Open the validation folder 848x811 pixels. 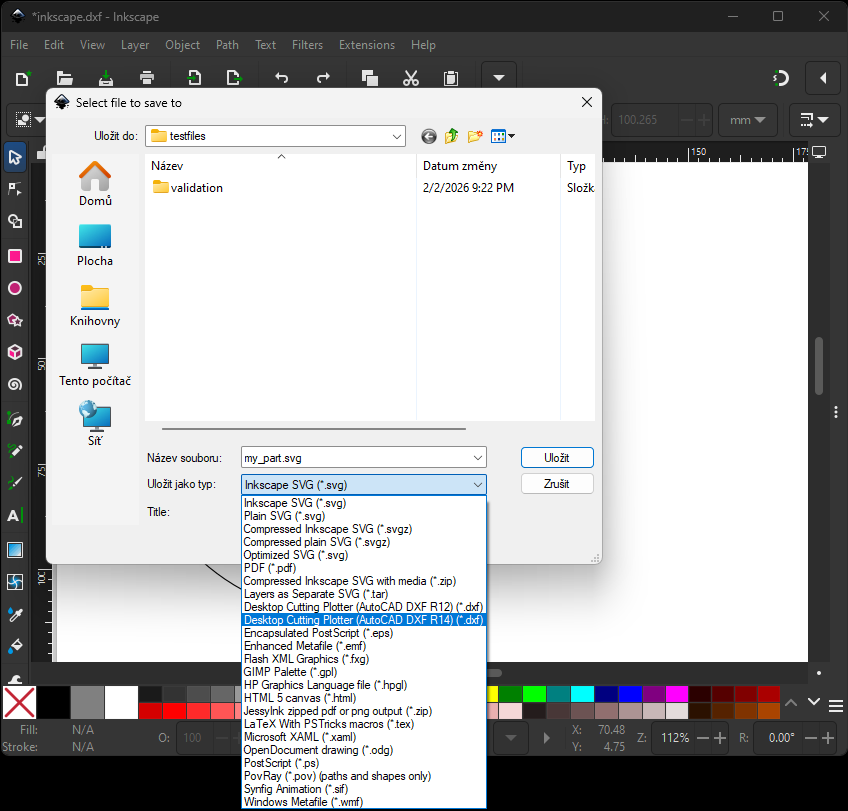(x=195, y=187)
